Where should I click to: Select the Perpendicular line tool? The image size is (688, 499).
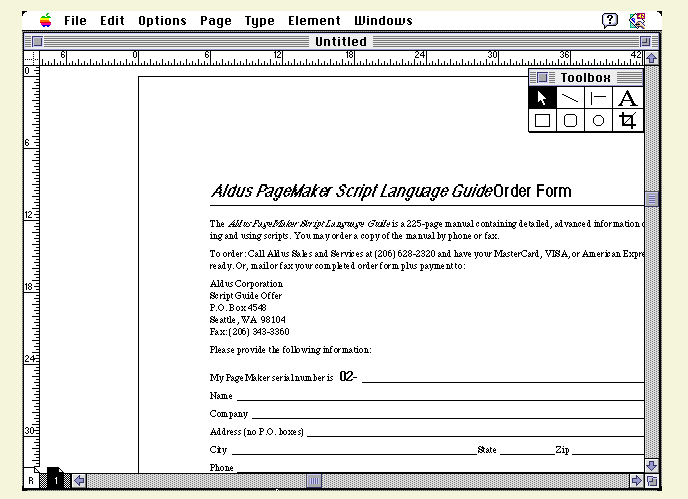pos(598,98)
